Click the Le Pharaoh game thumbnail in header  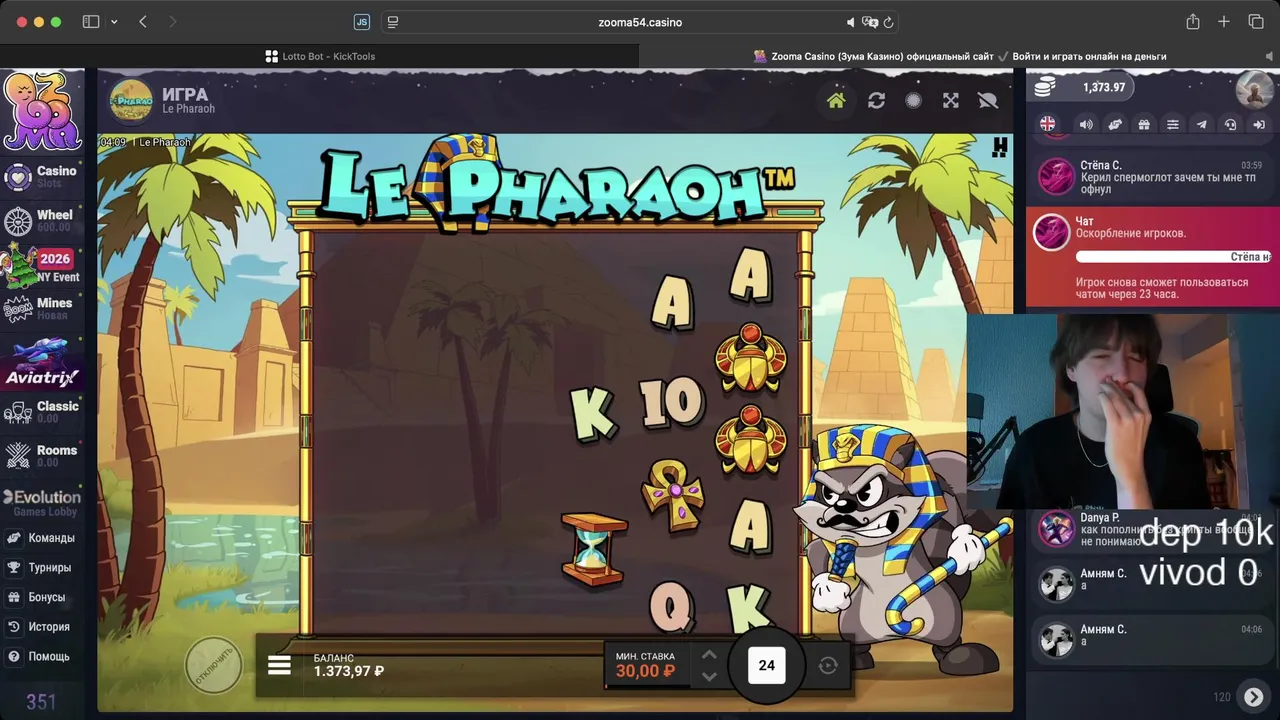[131, 100]
